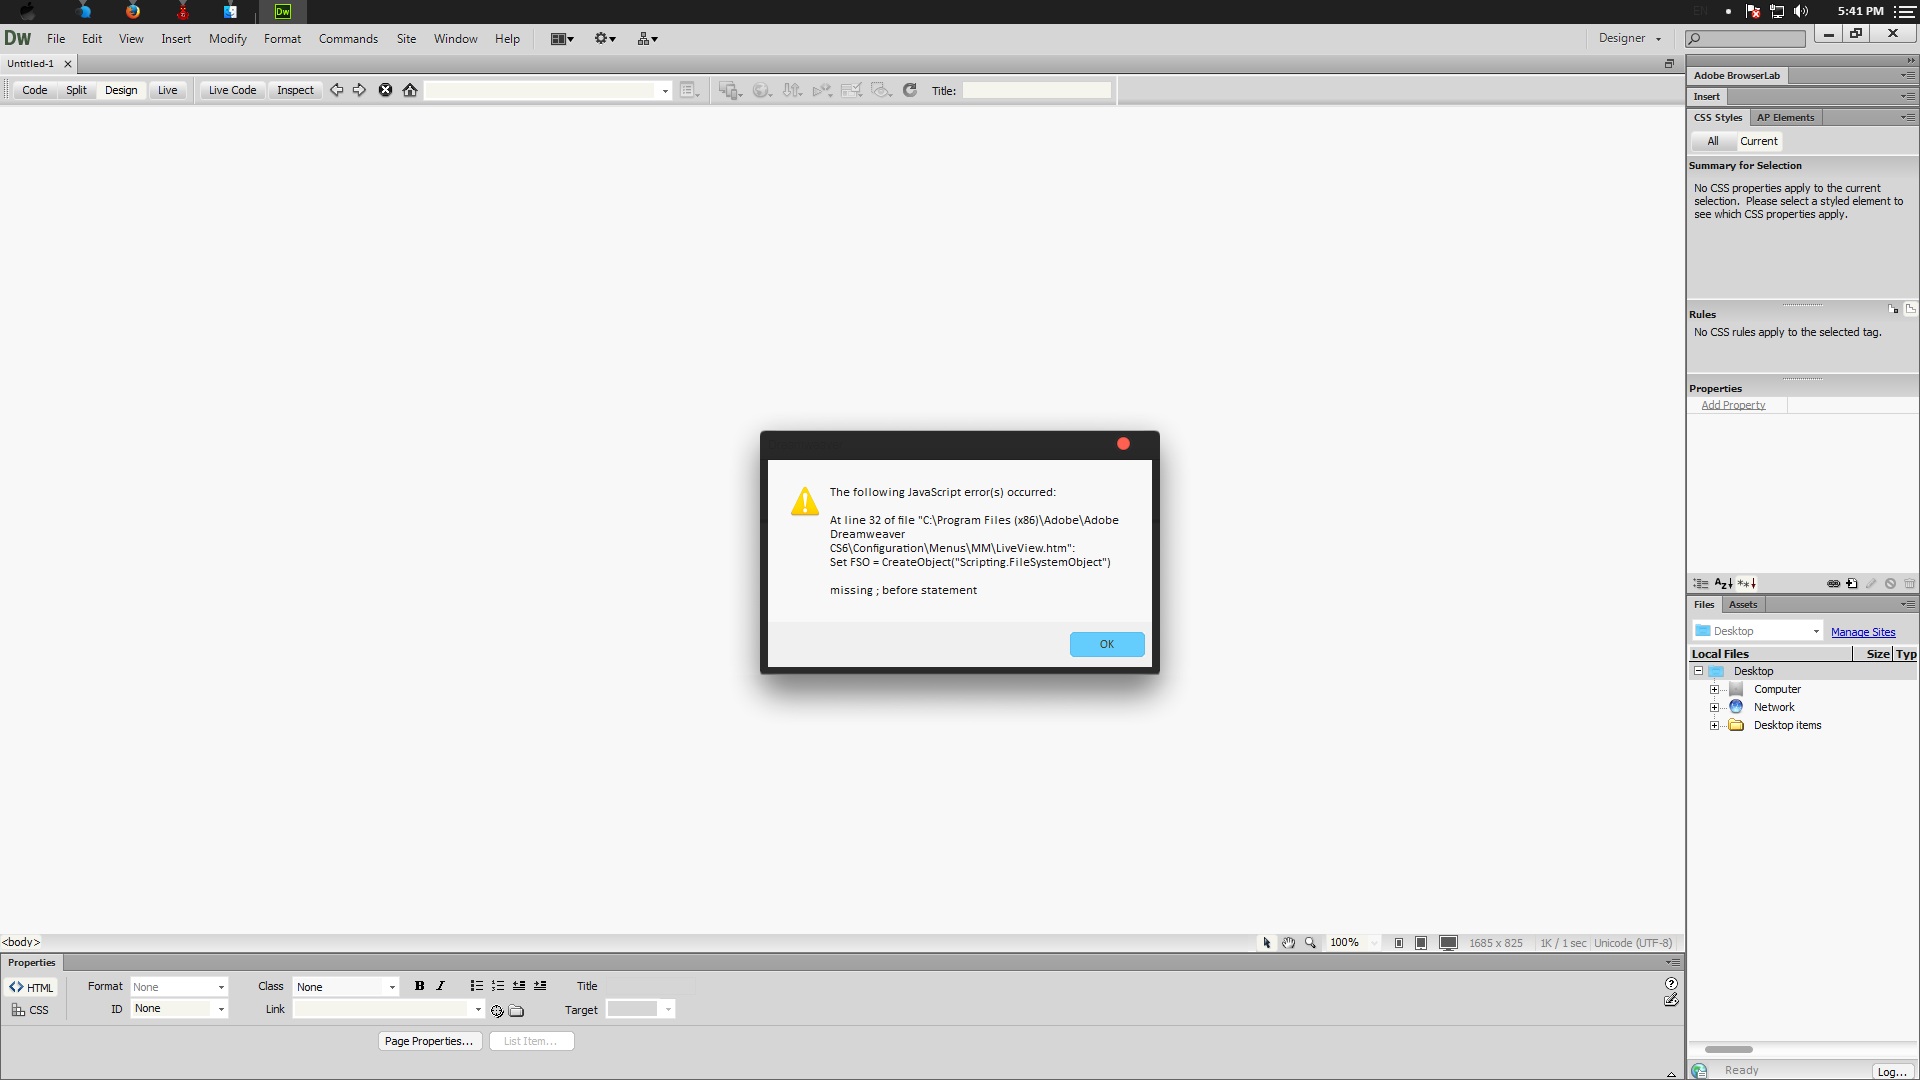Screen dimensions: 1920x1080
Task: Click the Manage Sites link
Action: [1863, 632]
